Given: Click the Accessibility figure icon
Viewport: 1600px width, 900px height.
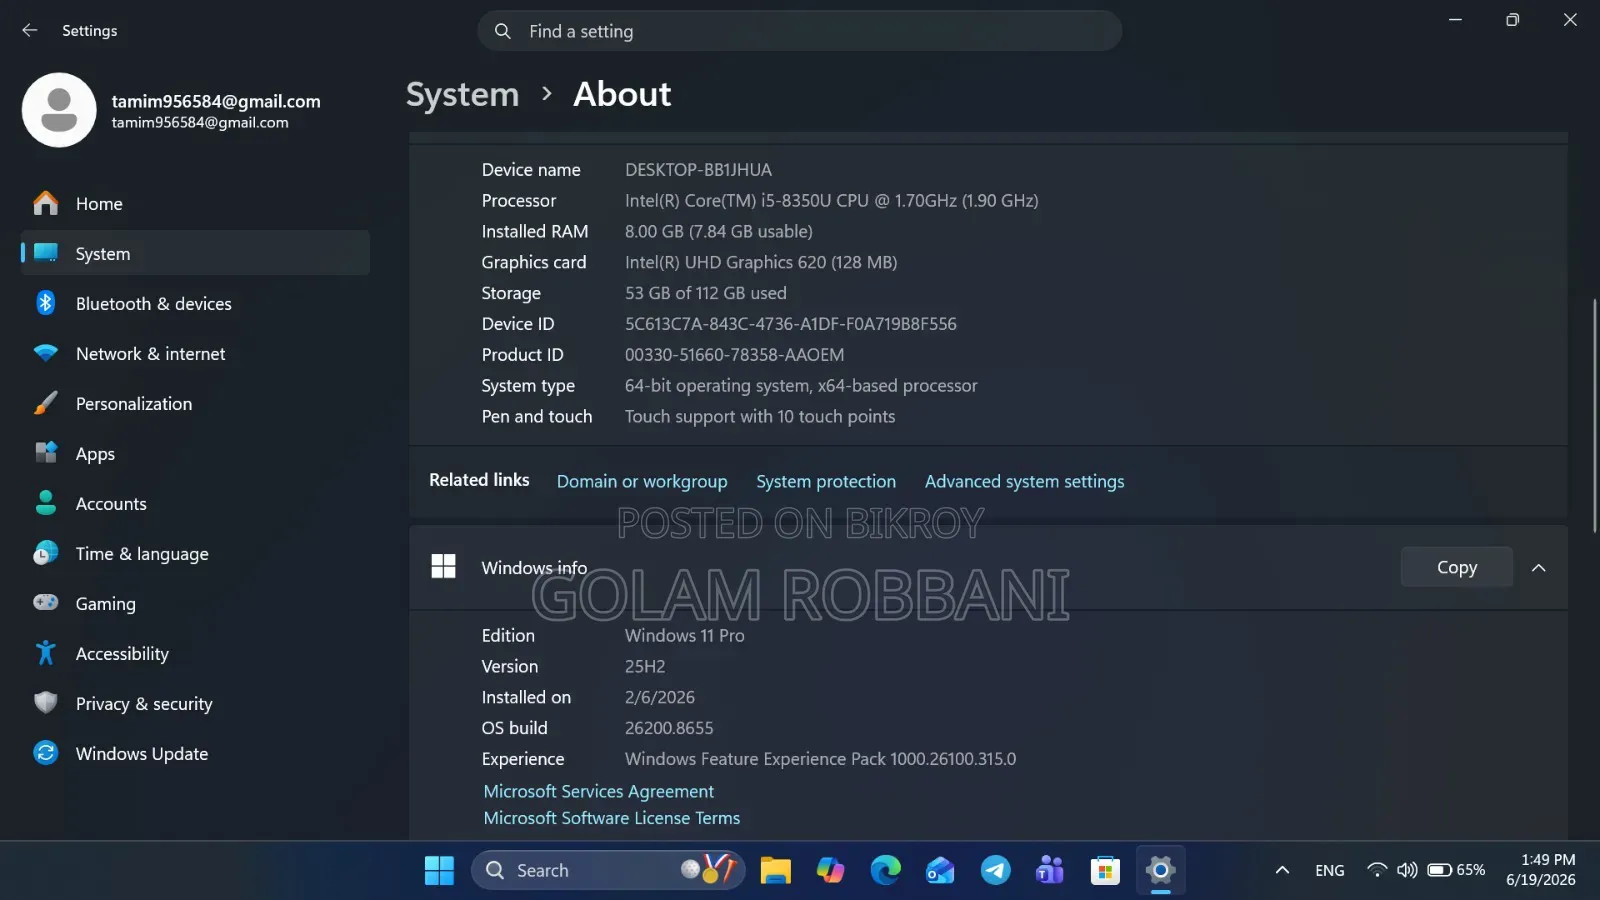Looking at the screenshot, I should click(46, 653).
